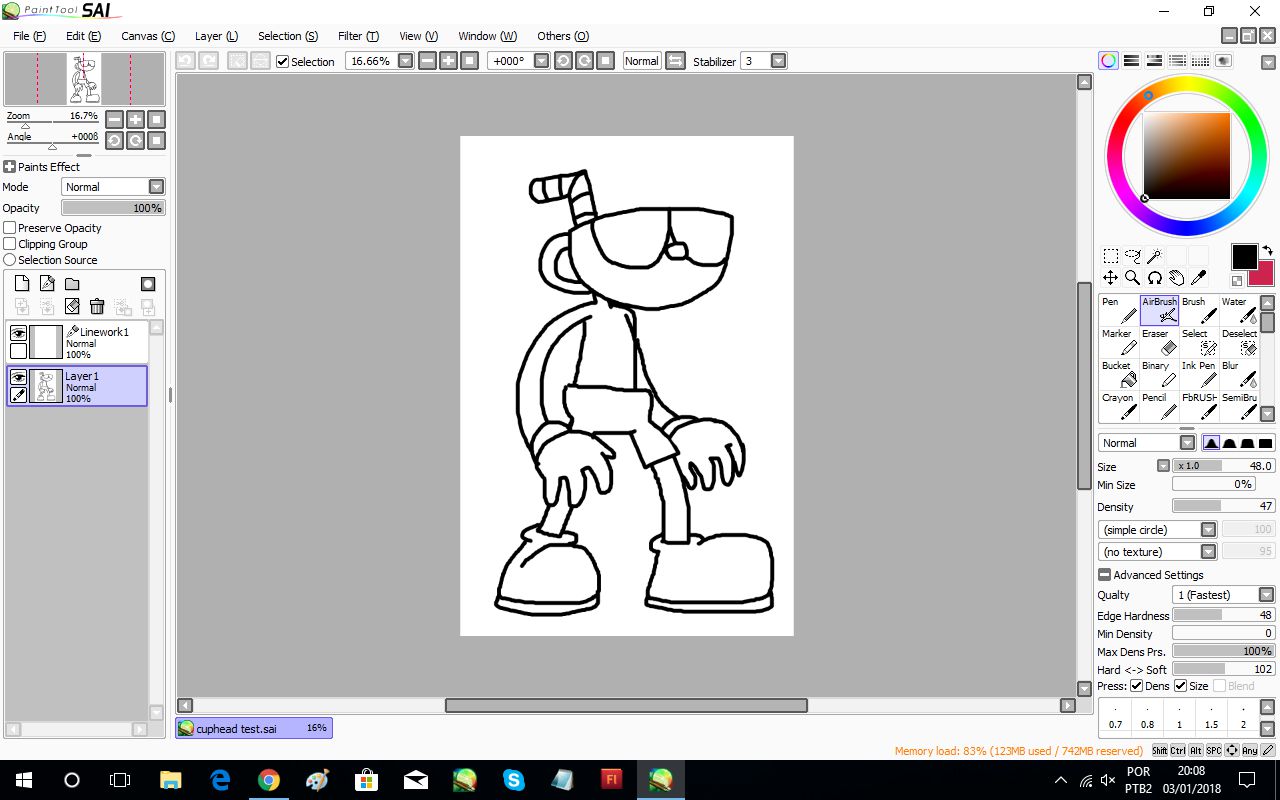Create a new linework layer

[x=47, y=284]
